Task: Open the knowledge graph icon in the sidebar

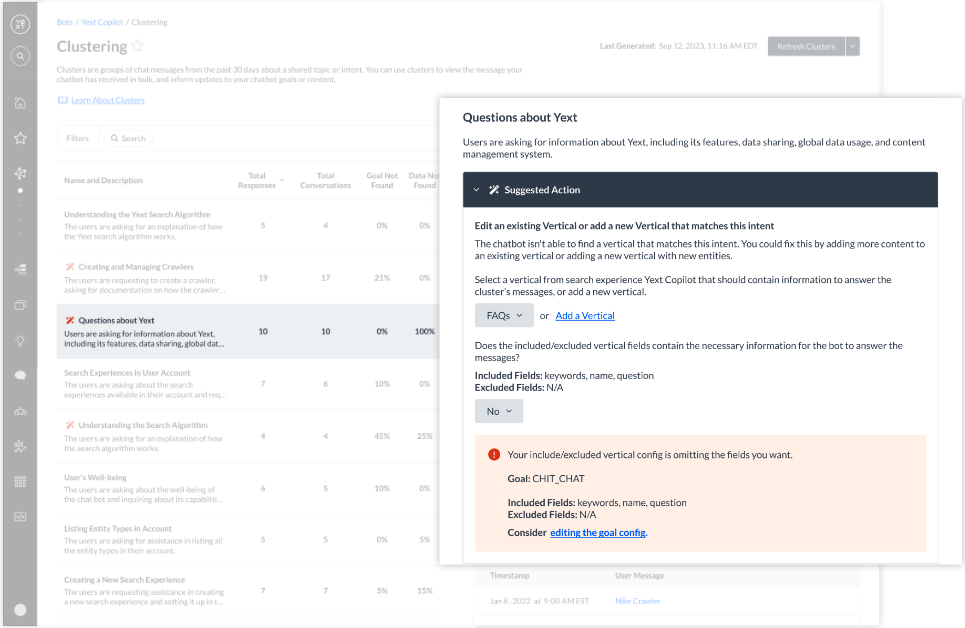Action: [x=20, y=173]
